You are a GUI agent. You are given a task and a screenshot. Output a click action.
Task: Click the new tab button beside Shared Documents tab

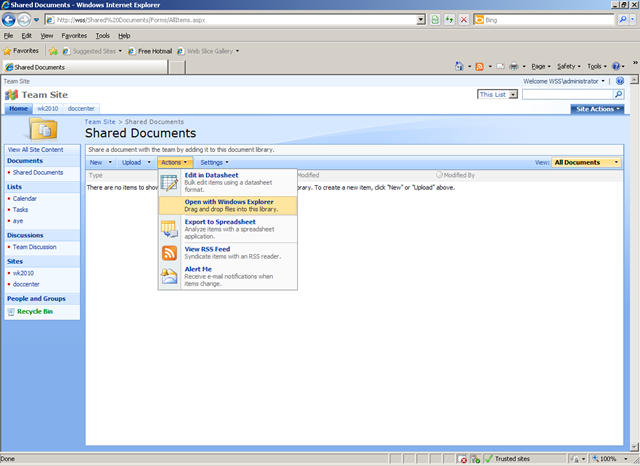pos(177,67)
